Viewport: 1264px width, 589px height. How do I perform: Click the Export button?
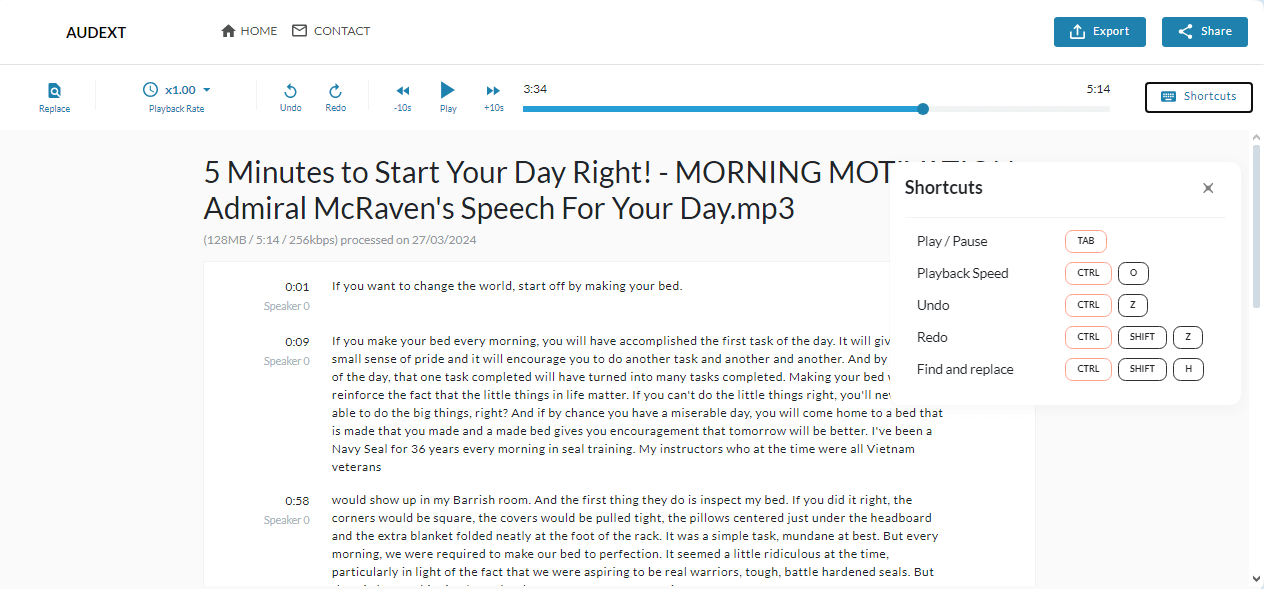pos(1099,32)
